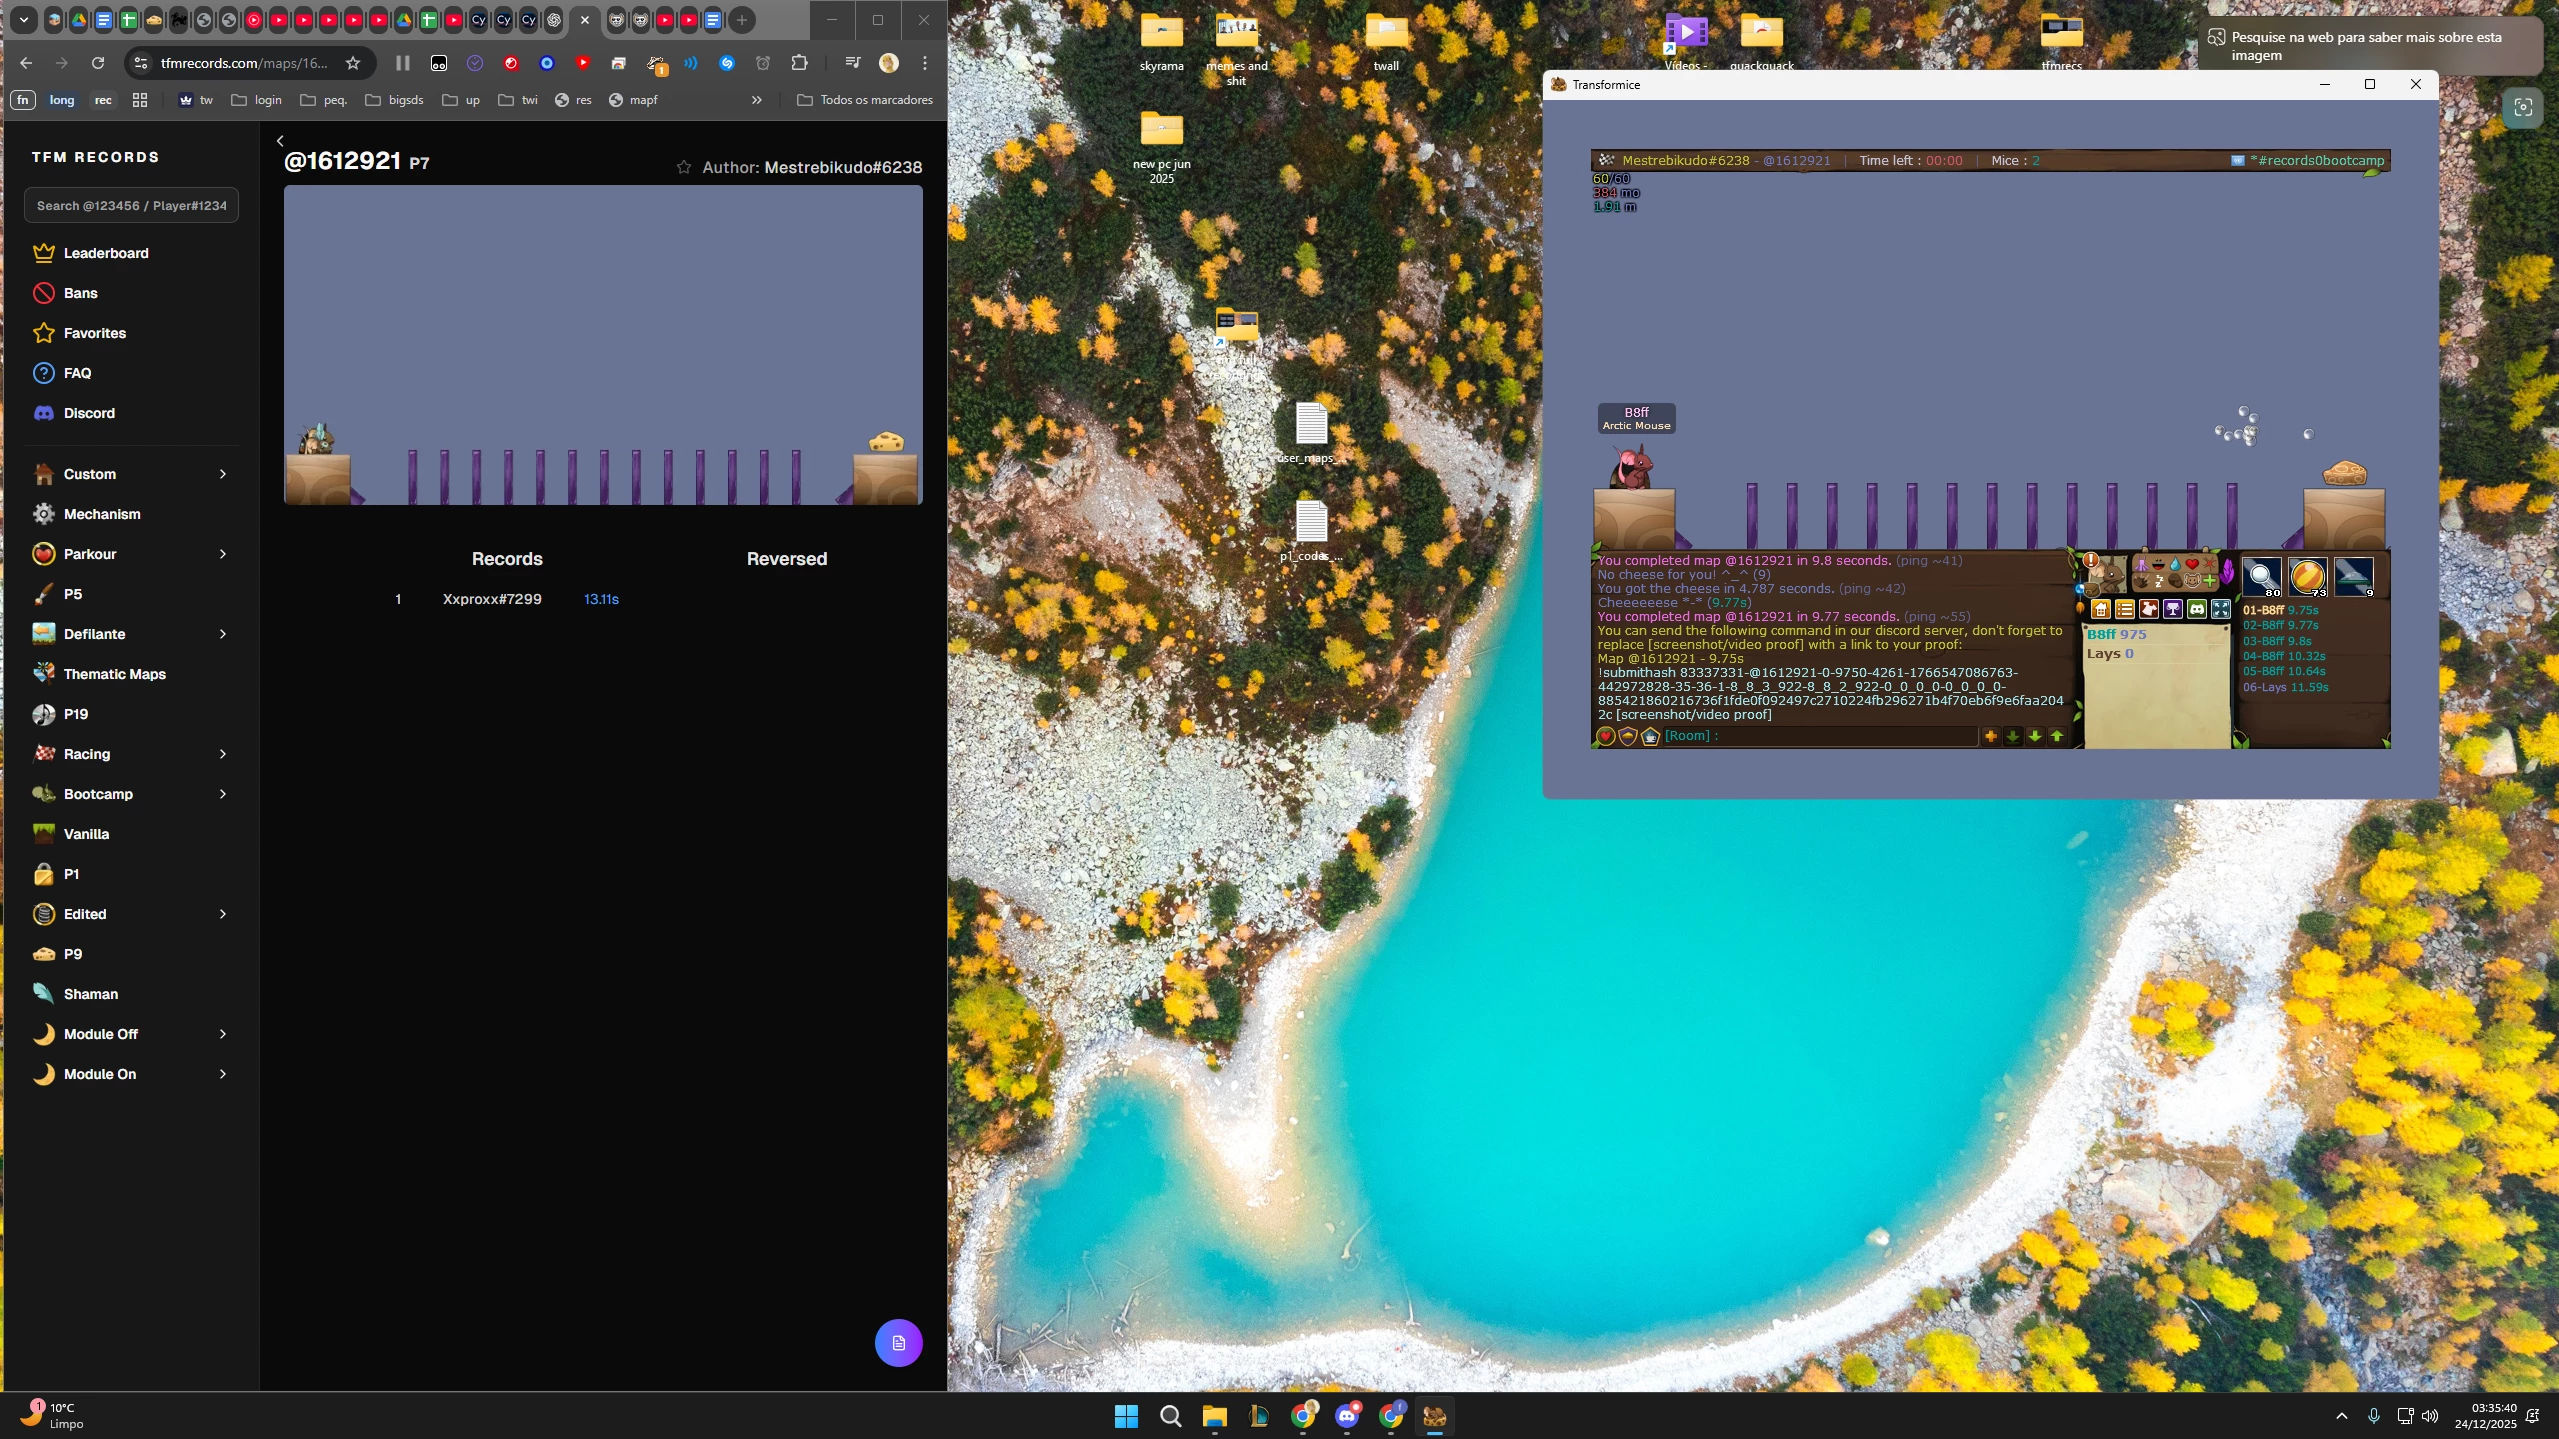Open friends heart icon beside chat input
The image size is (2559, 1439).
[x=1606, y=736]
